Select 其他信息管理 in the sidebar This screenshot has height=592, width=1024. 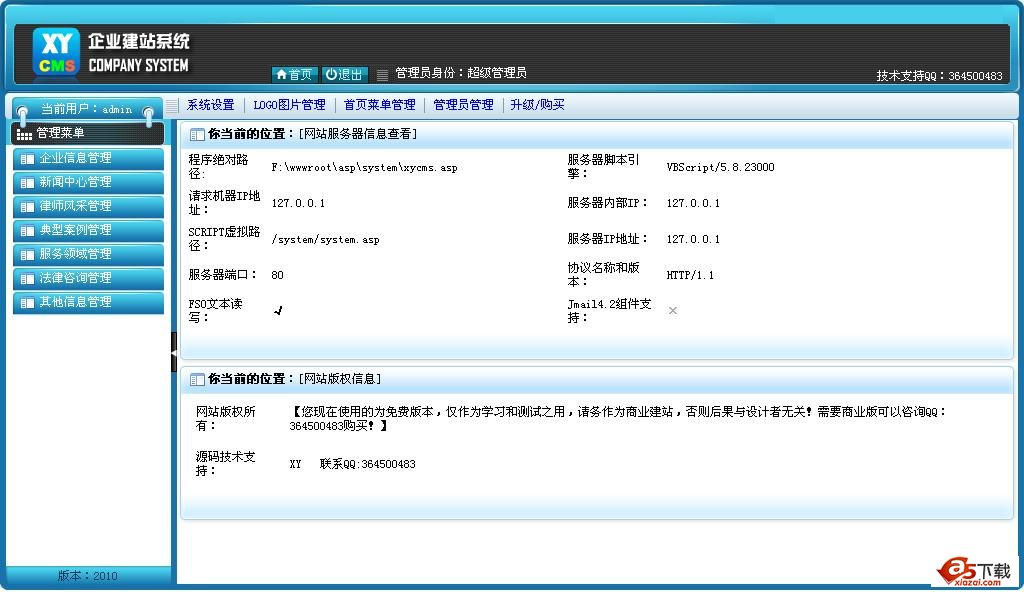coord(88,302)
